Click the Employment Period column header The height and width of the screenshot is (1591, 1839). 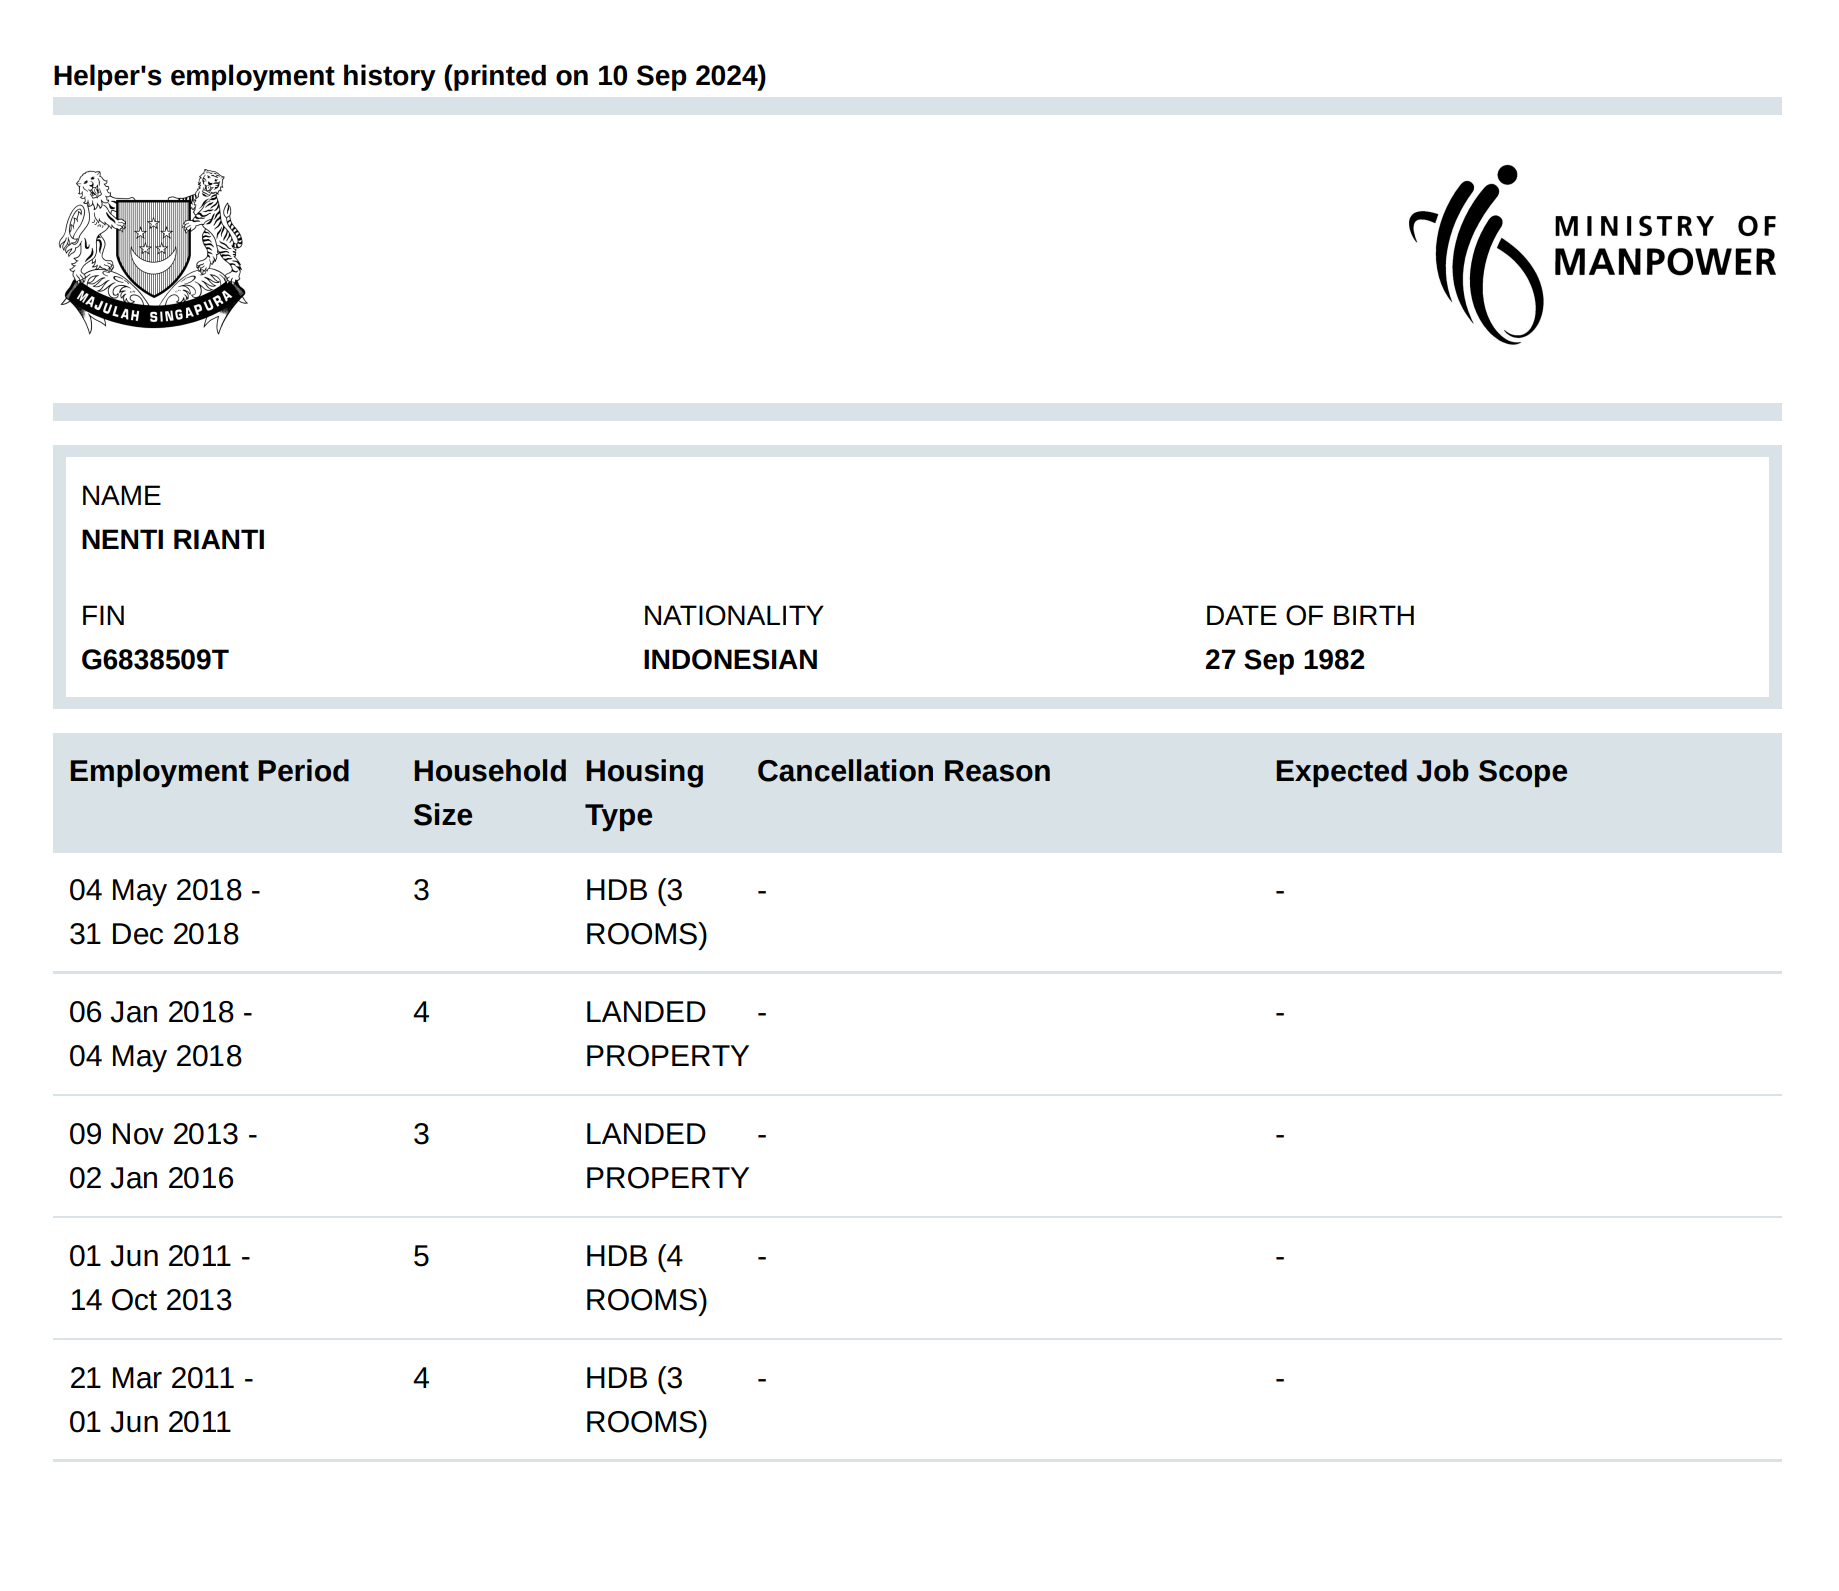coord(209,771)
